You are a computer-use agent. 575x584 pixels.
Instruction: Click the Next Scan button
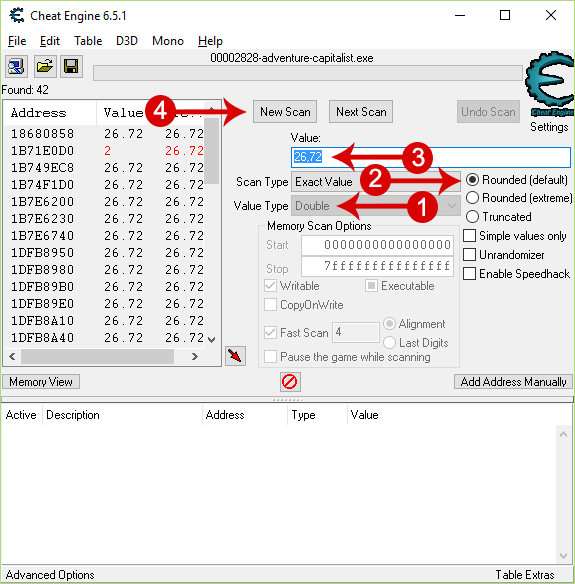point(361,111)
